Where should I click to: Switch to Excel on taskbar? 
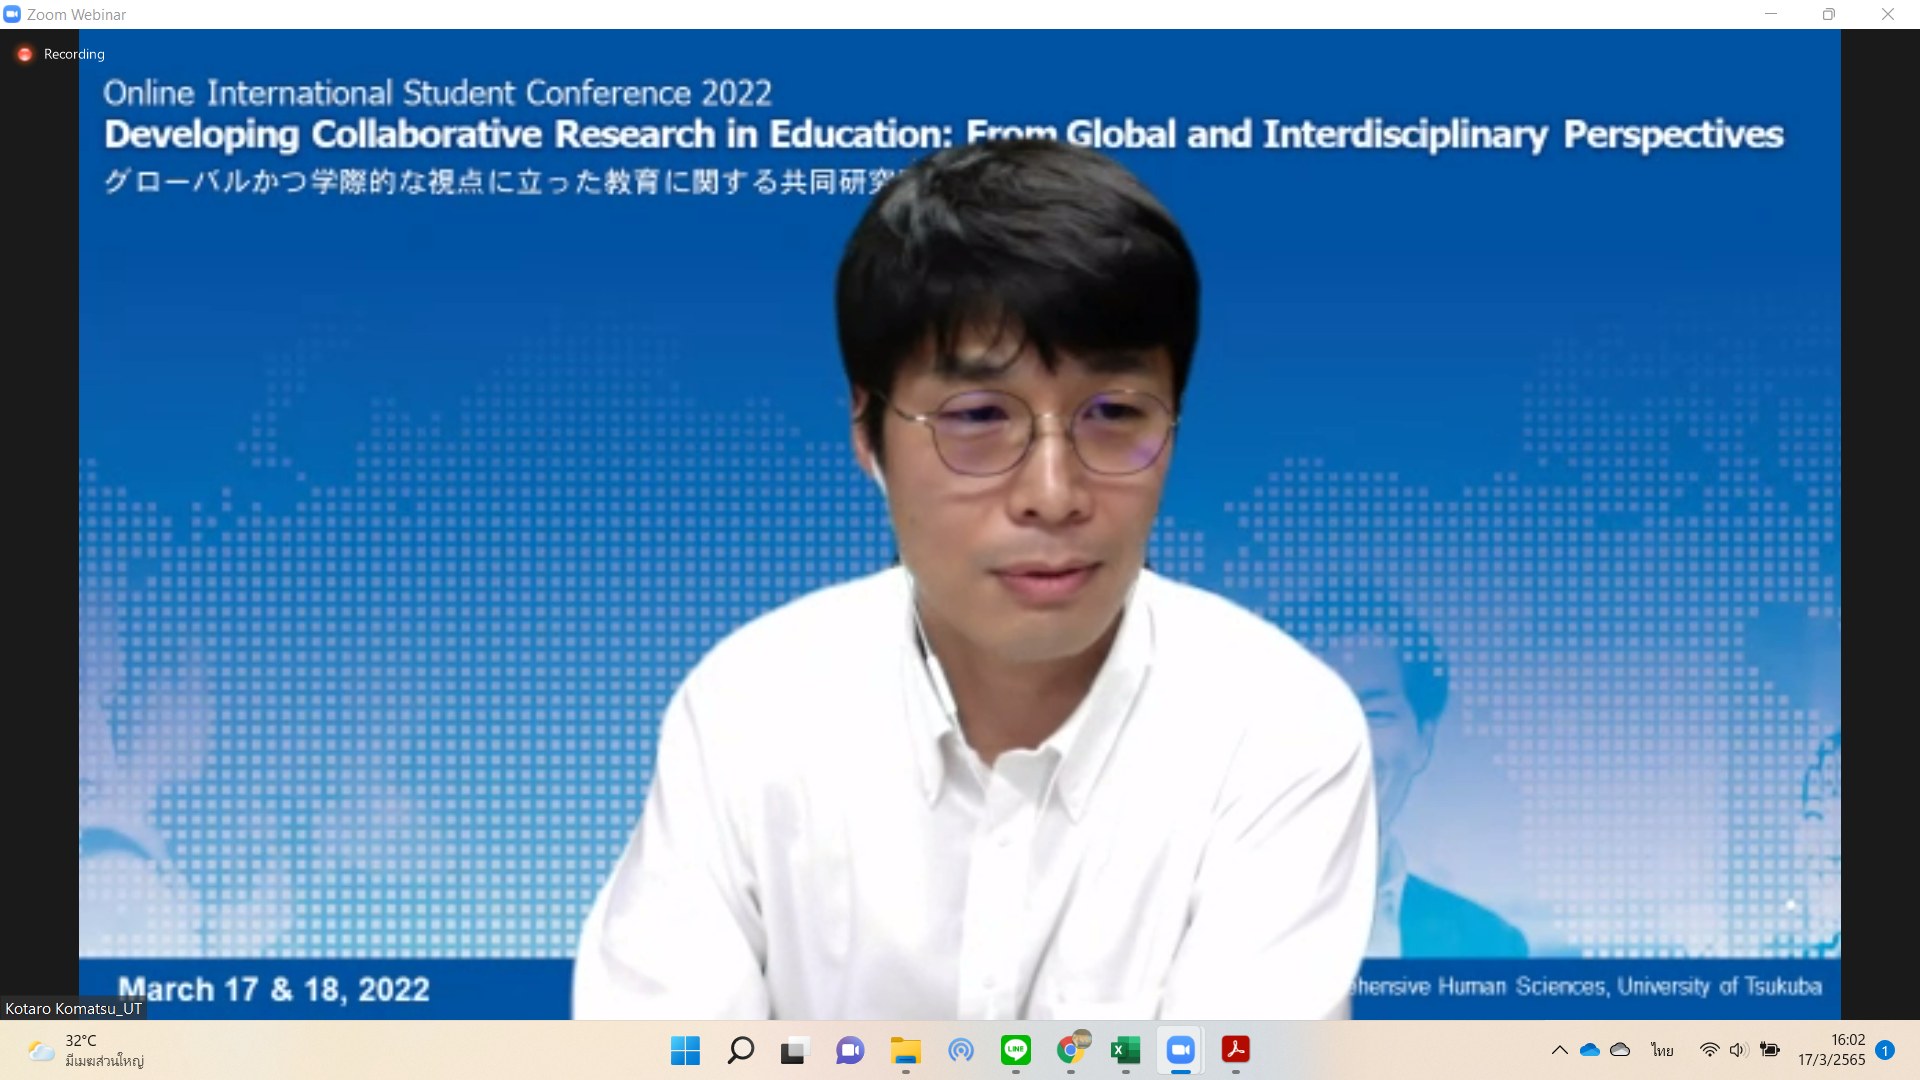point(1125,1050)
